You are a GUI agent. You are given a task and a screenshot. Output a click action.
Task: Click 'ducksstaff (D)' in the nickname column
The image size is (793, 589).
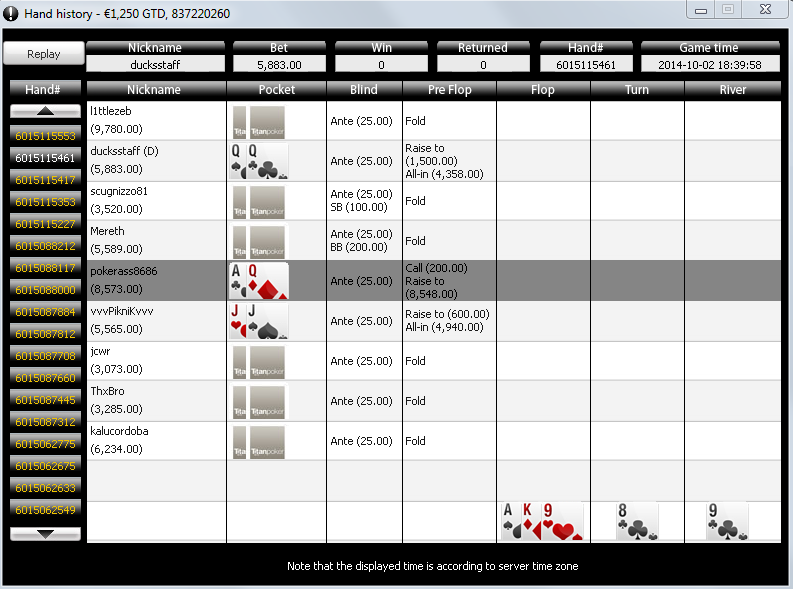click(x=124, y=151)
